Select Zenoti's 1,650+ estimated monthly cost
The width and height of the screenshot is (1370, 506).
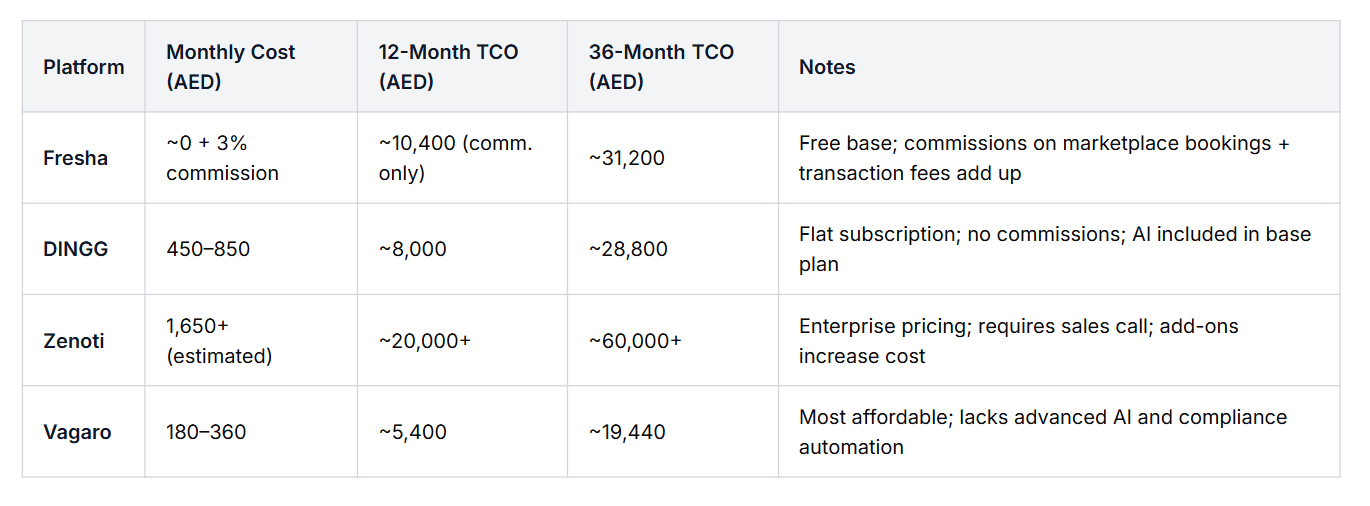point(219,341)
